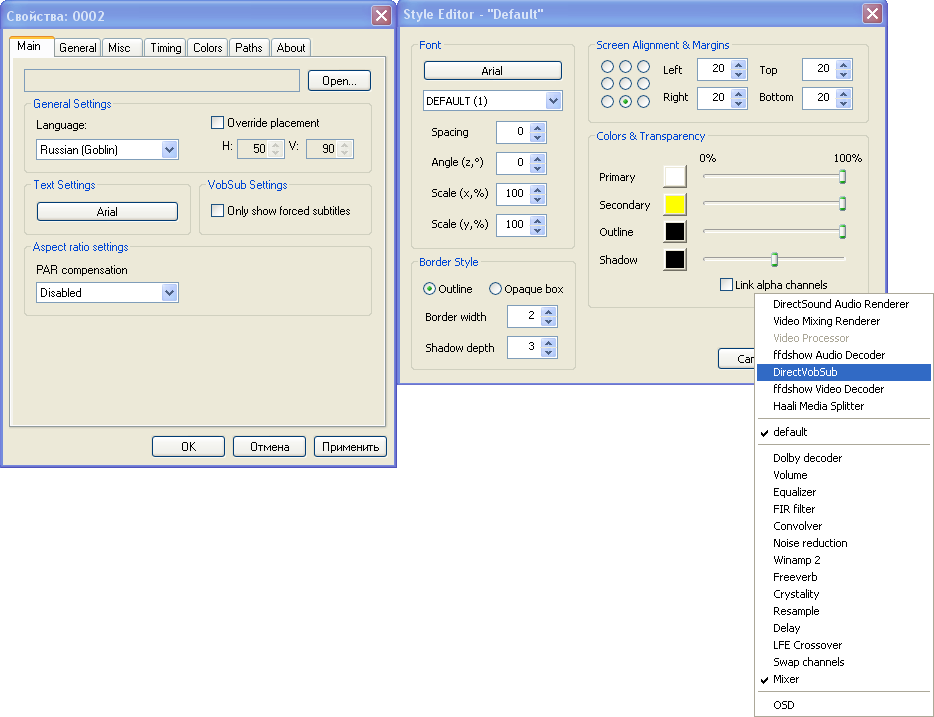Image resolution: width=934 pixels, height=717 pixels.
Task: Increase Border width with up arrow
Action: click(x=549, y=312)
